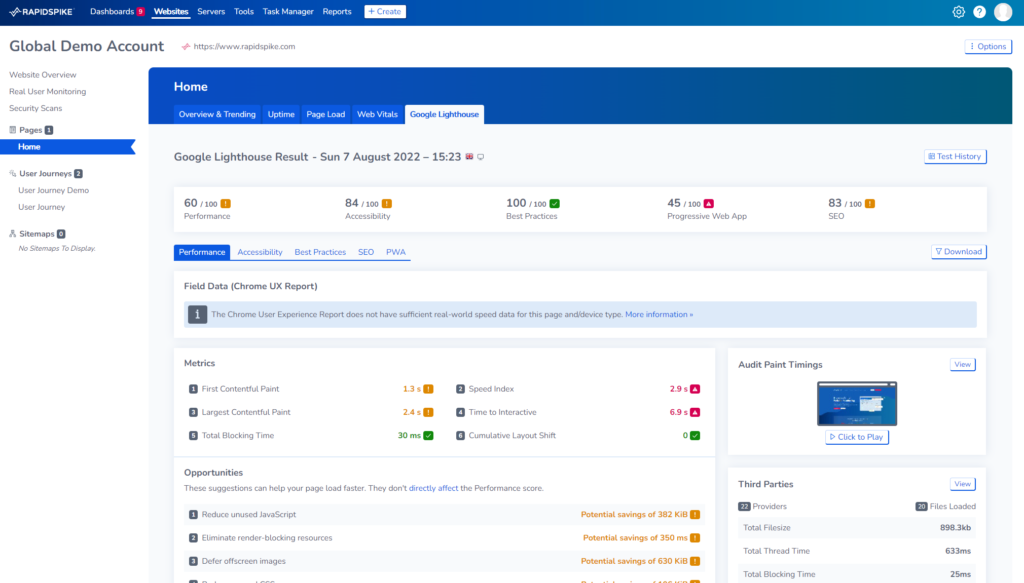Click the User Journeys section icon
1024x583 pixels.
click(x=12, y=174)
